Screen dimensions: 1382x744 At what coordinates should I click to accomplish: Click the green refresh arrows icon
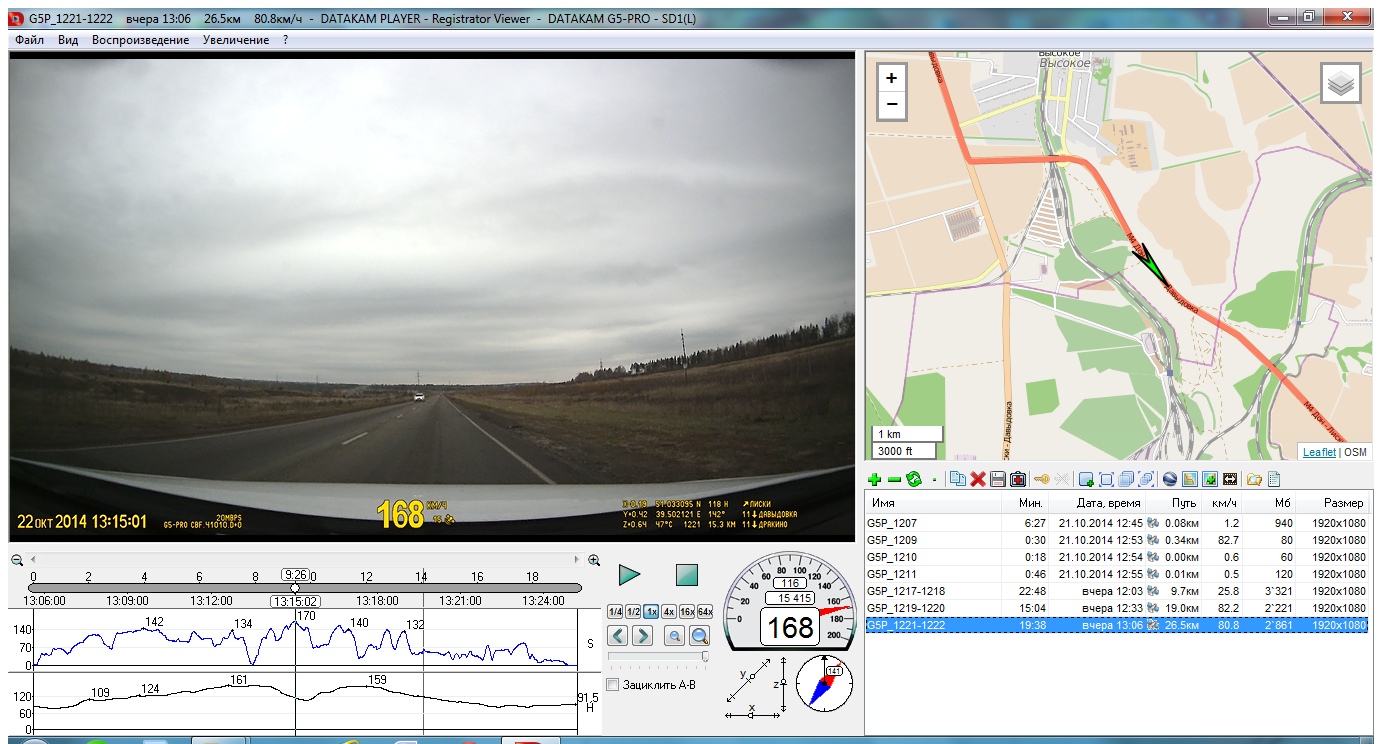(913, 480)
